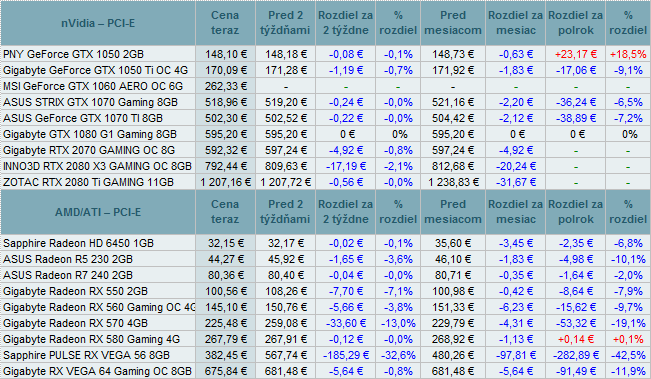Click the Gigabyte RX VEGA 64 Gaming OC 8GB name

pyautogui.click(x=98, y=371)
